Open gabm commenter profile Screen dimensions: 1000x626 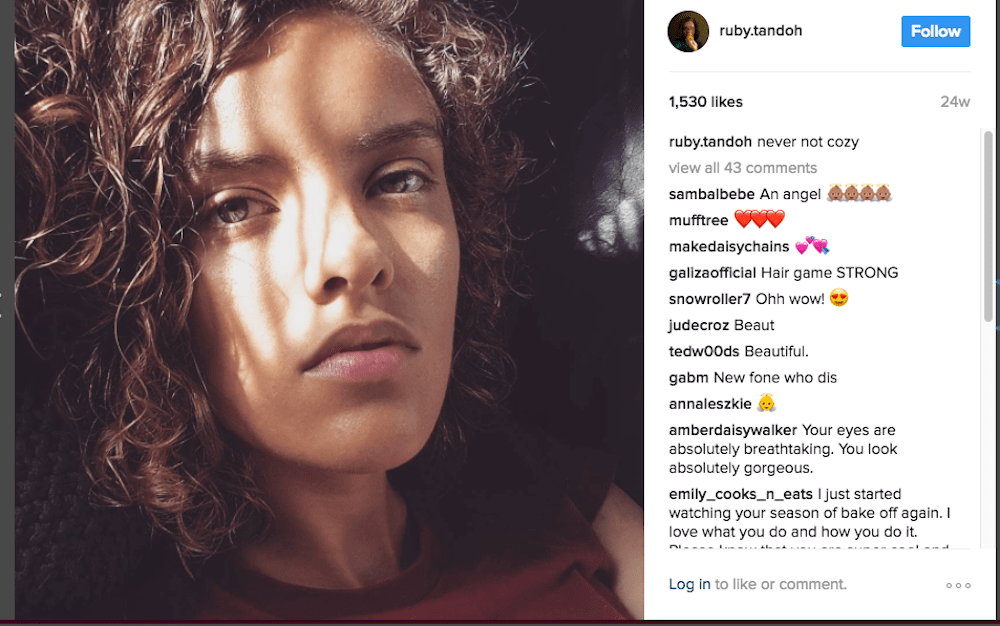[x=688, y=377]
